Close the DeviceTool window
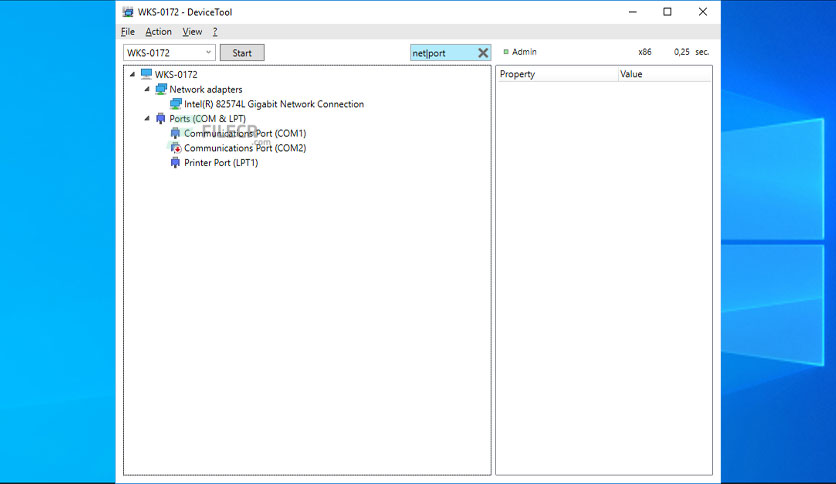Image resolution: width=836 pixels, height=484 pixels. click(703, 12)
